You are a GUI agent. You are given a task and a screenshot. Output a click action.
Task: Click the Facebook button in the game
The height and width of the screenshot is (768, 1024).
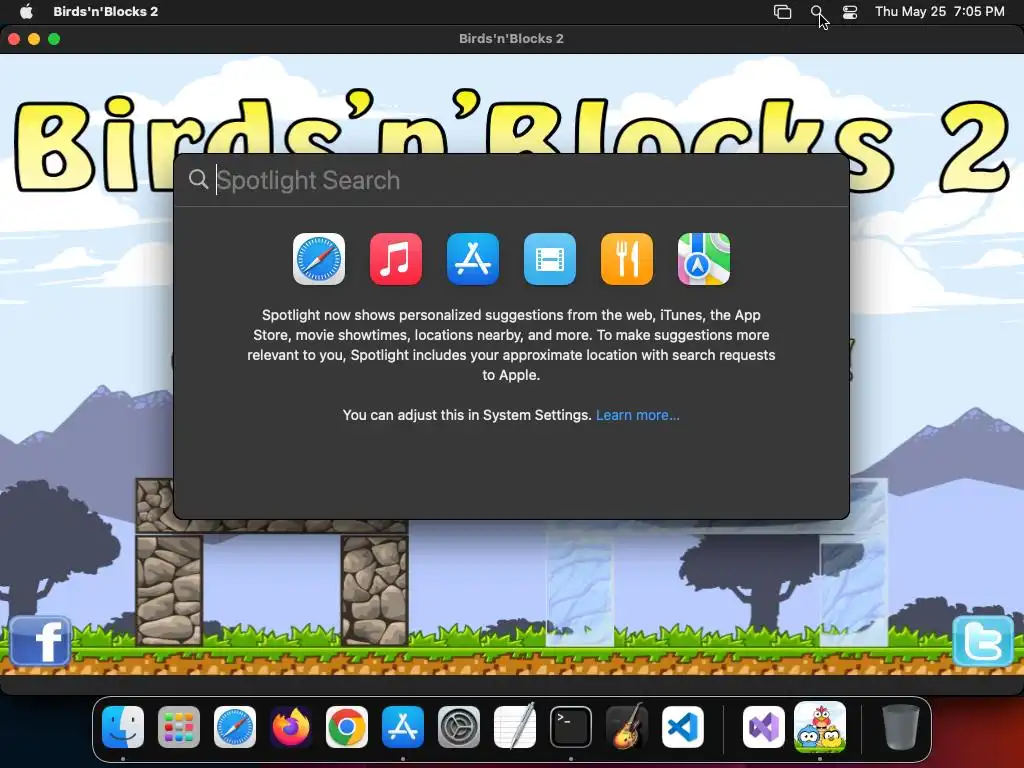click(x=40, y=641)
